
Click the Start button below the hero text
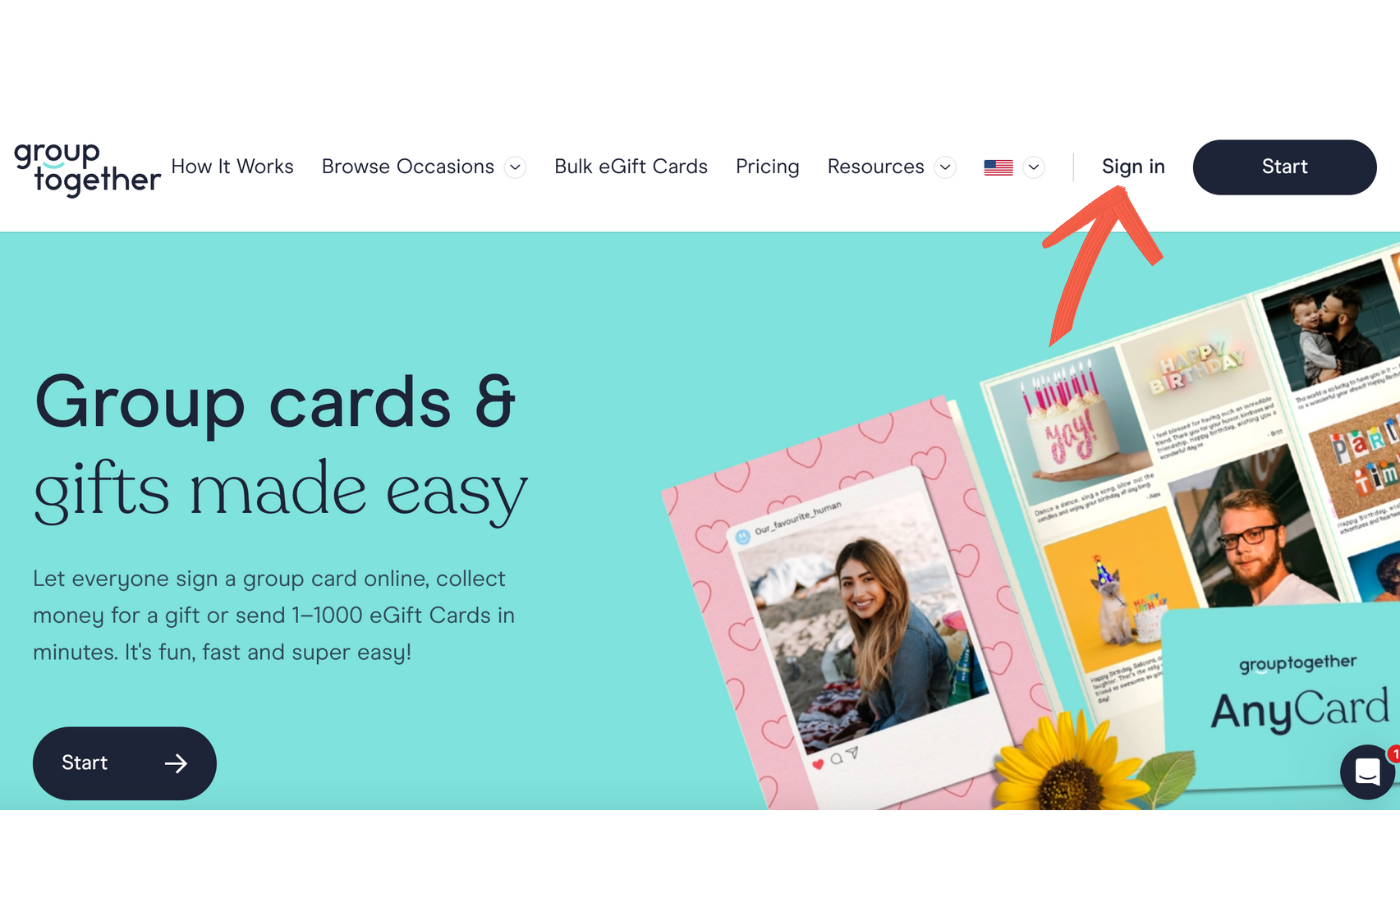(124, 763)
